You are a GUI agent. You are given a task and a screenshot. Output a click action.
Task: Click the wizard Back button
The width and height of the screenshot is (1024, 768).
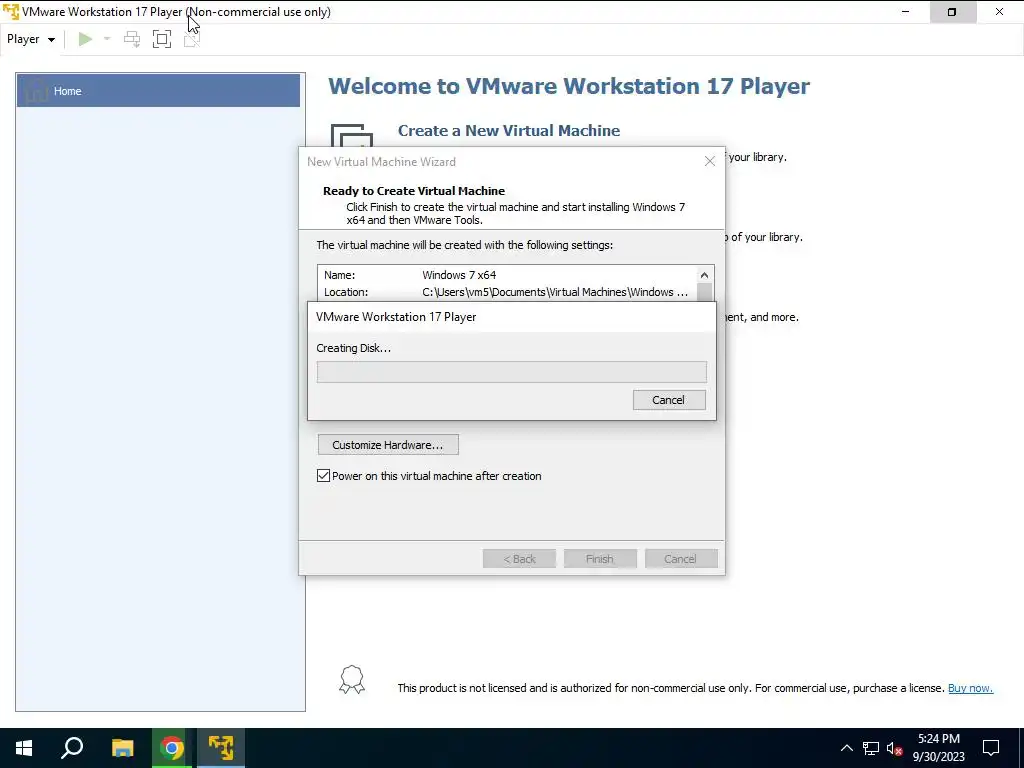click(x=519, y=559)
